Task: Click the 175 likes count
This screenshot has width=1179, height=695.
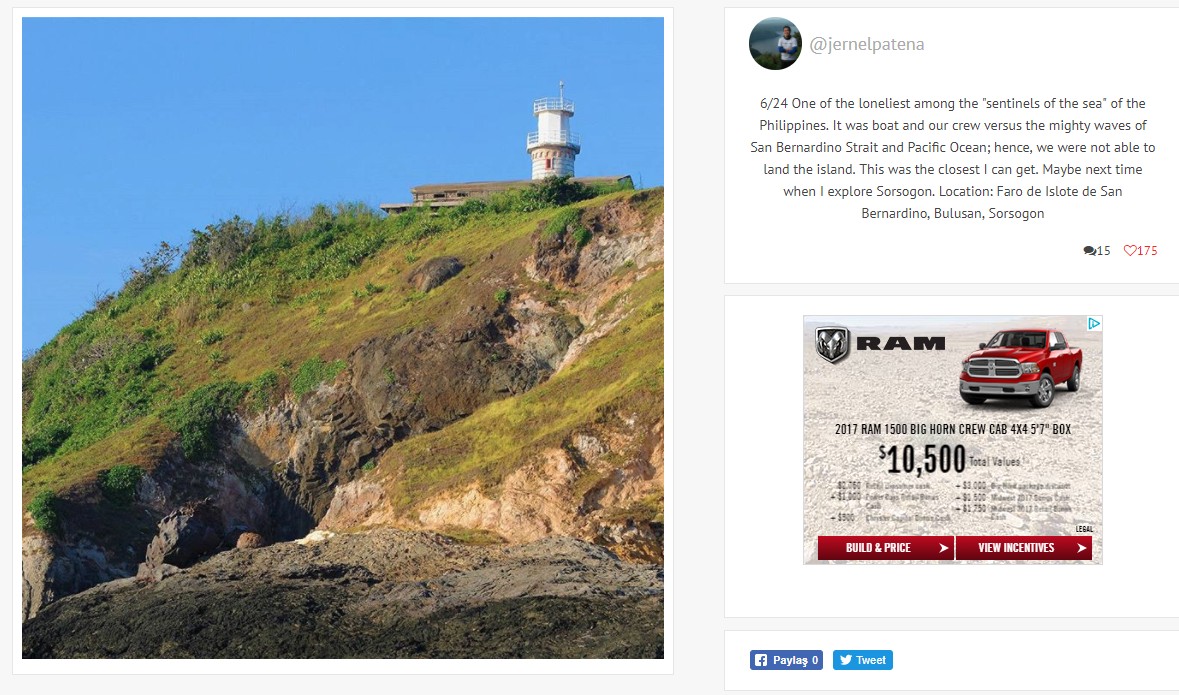Action: (x=1147, y=250)
